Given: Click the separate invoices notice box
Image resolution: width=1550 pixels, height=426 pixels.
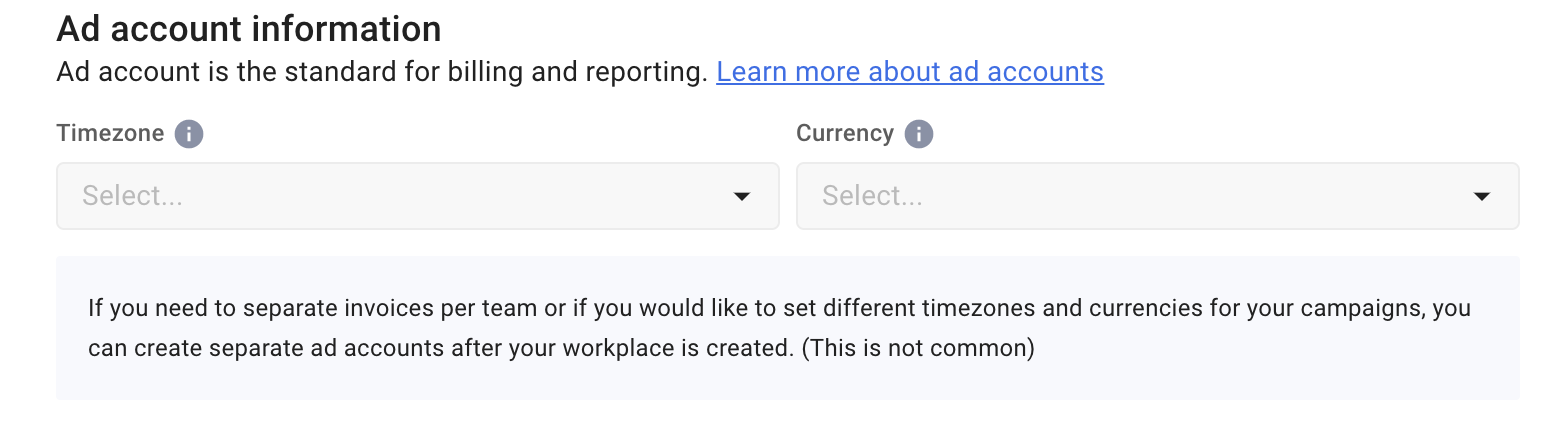Looking at the screenshot, I should [787, 380].
